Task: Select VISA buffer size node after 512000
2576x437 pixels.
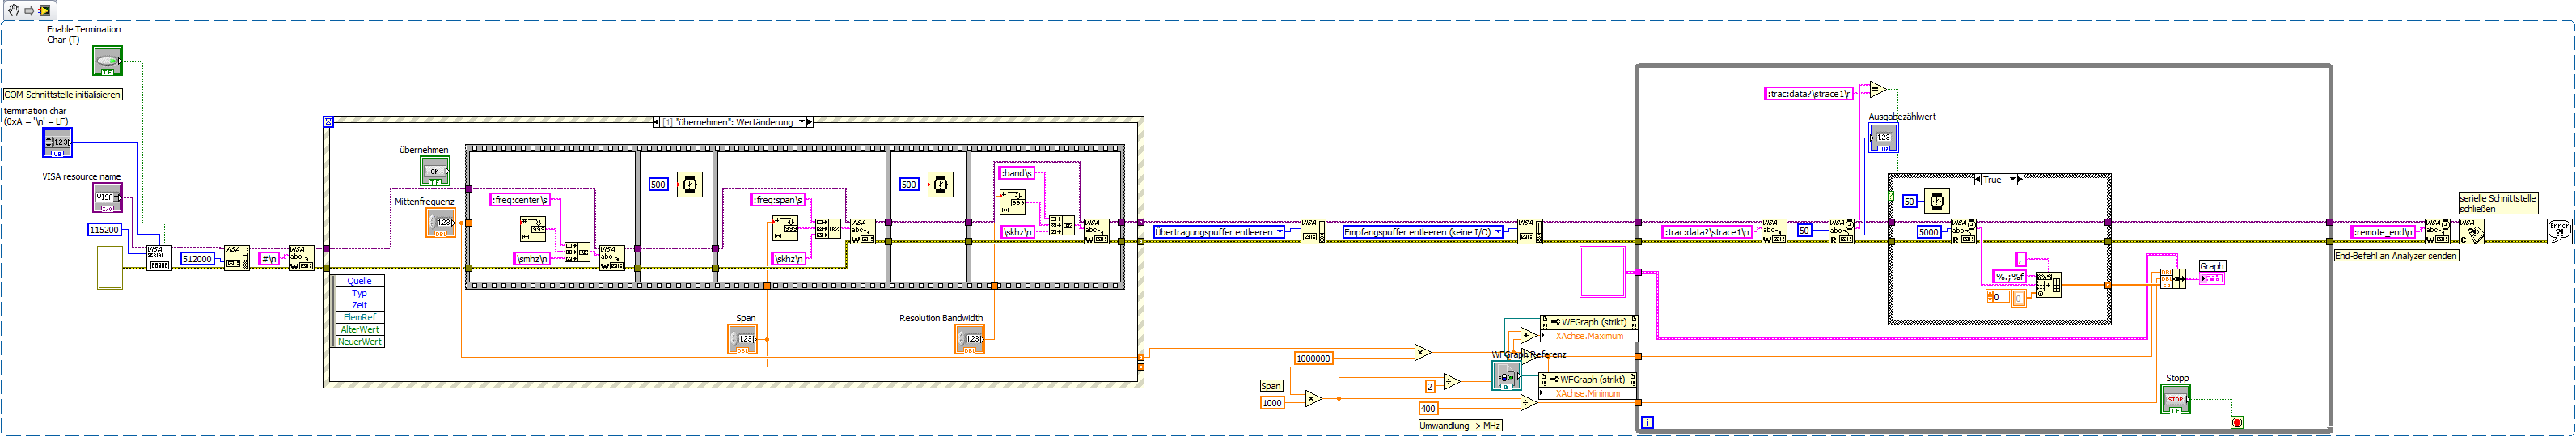Action: [x=237, y=258]
